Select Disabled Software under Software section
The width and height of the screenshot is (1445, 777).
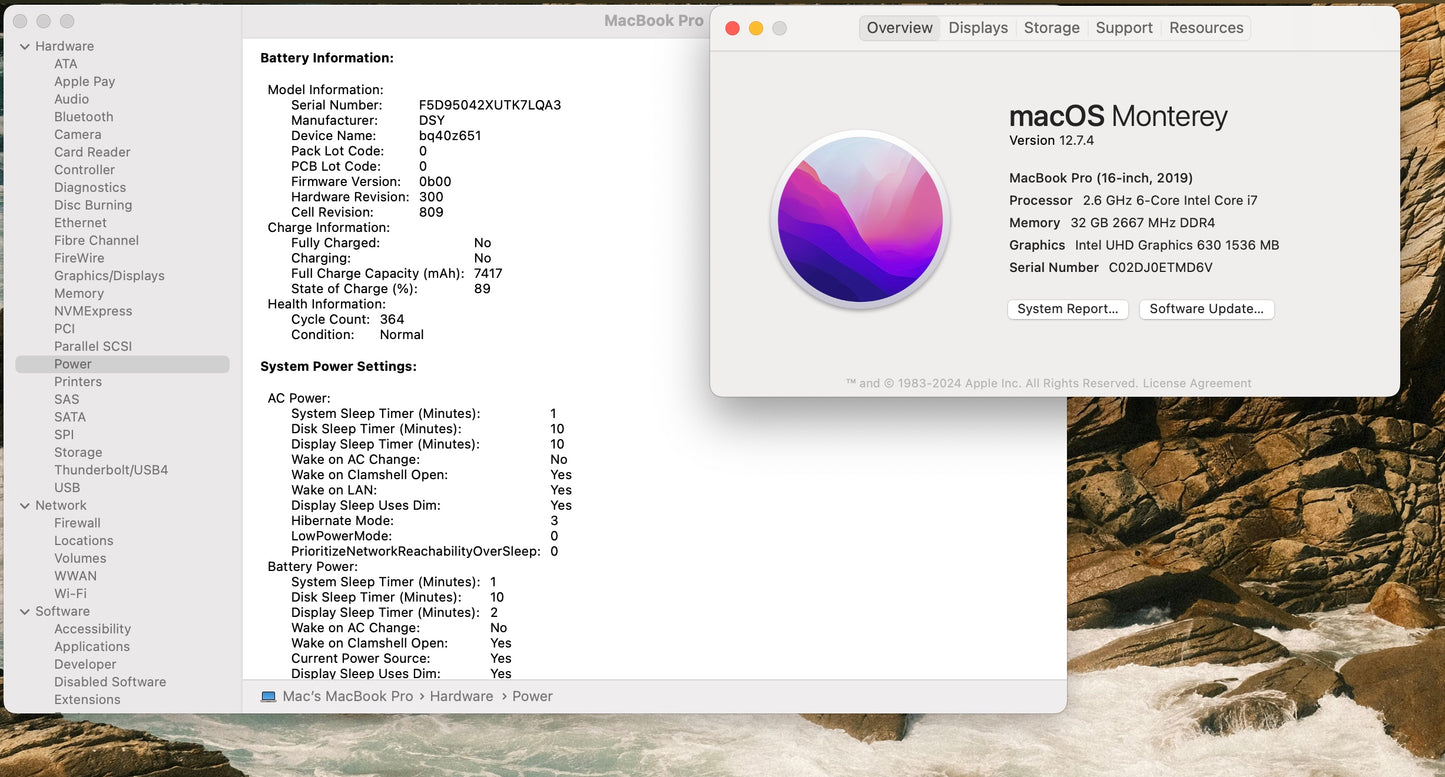[x=110, y=682]
